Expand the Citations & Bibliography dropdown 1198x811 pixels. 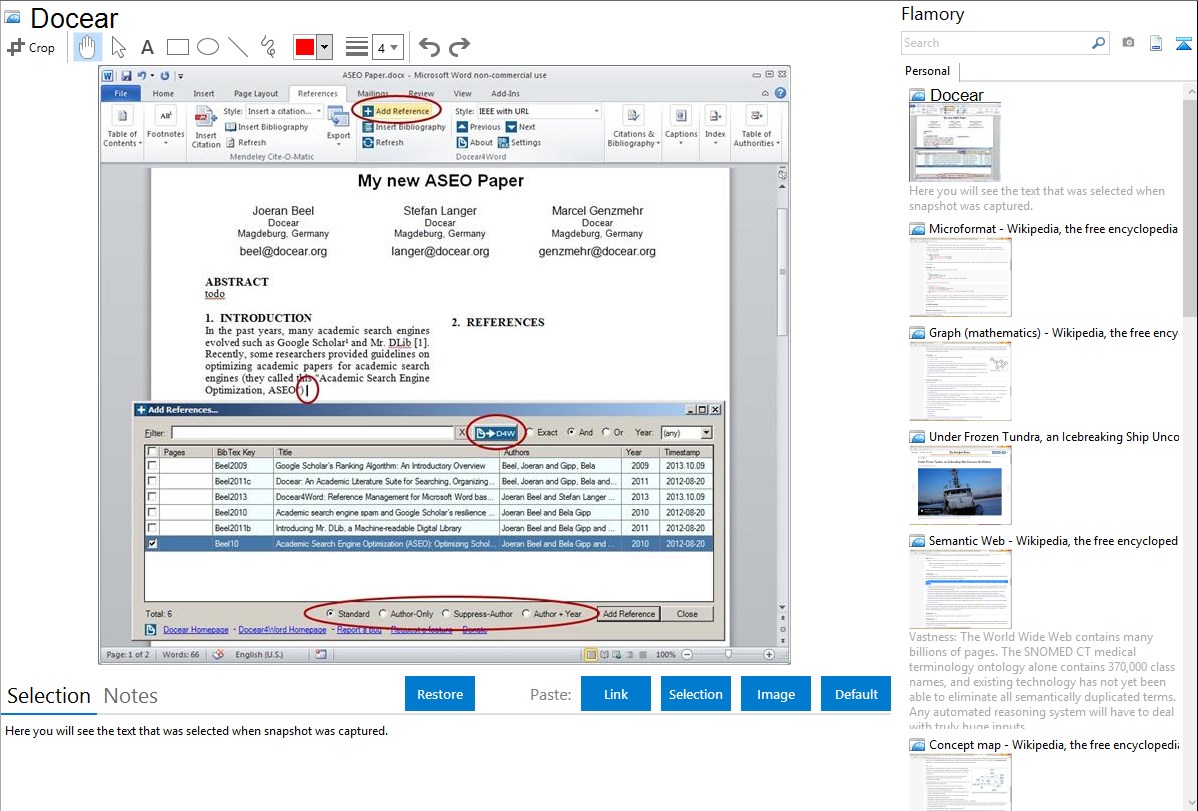click(x=633, y=127)
